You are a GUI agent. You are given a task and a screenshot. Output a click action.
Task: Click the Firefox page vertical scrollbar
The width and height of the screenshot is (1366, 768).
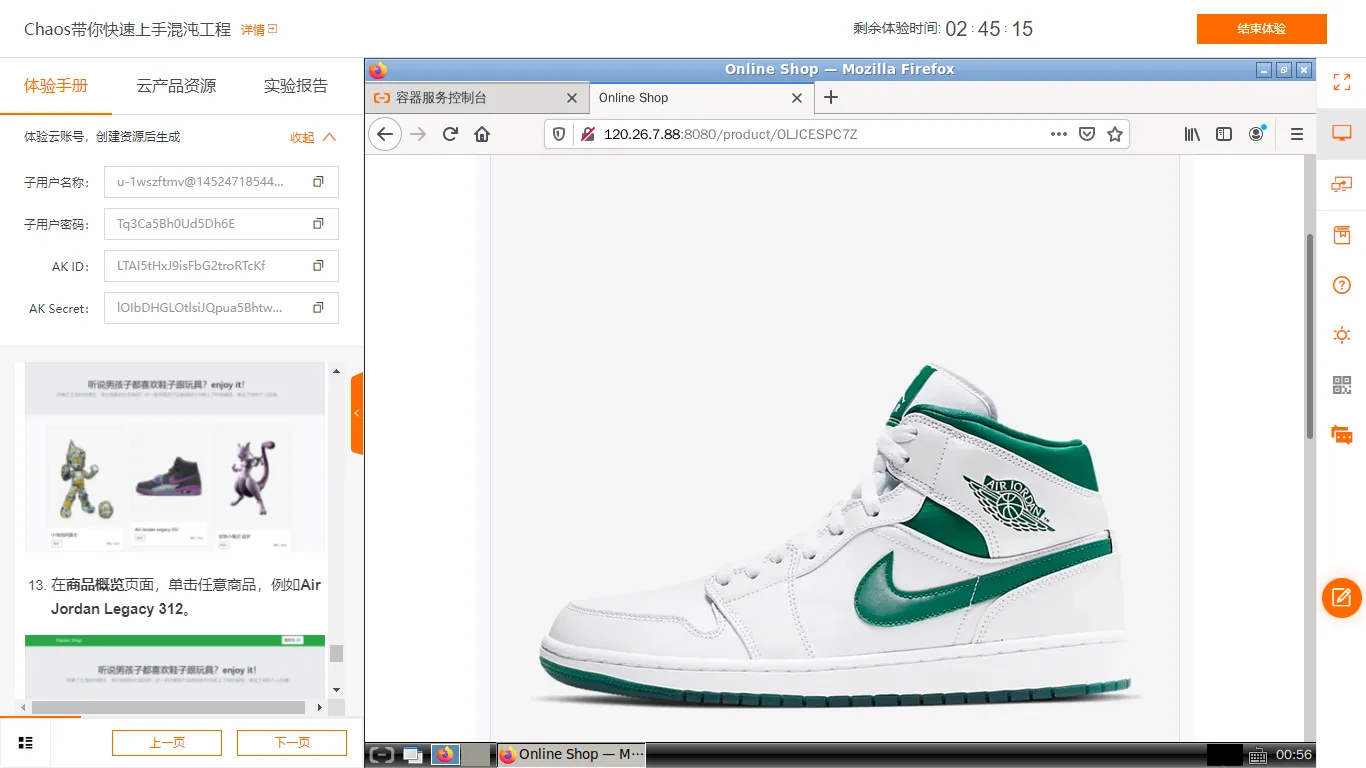tap(1310, 335)
